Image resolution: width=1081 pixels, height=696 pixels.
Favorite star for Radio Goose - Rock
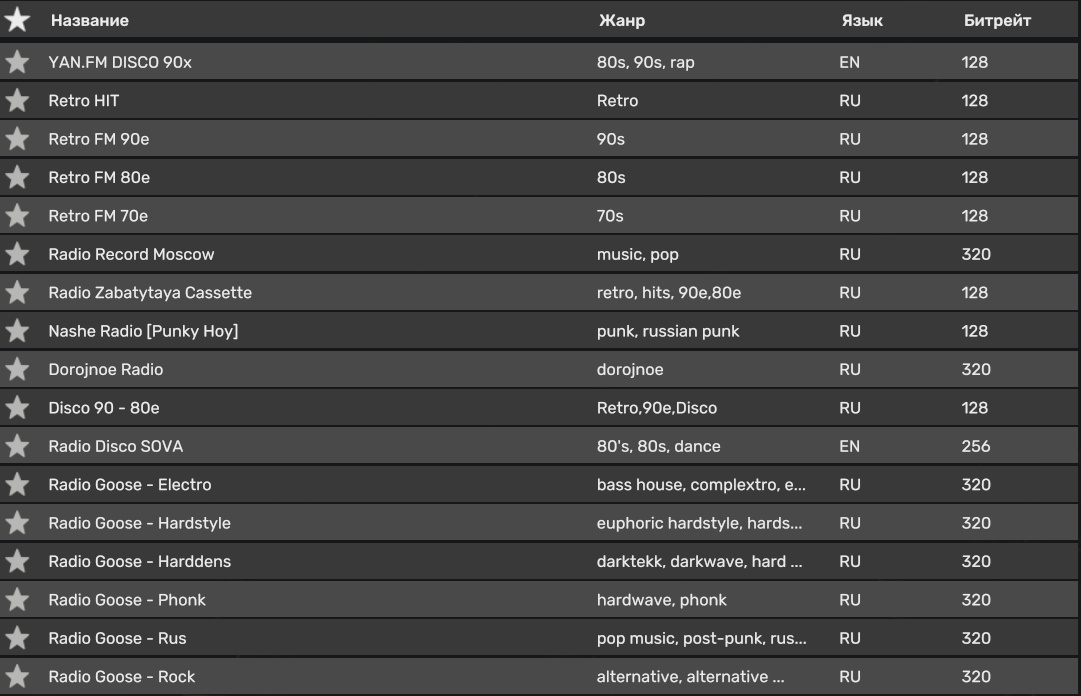tap(17, 677)
